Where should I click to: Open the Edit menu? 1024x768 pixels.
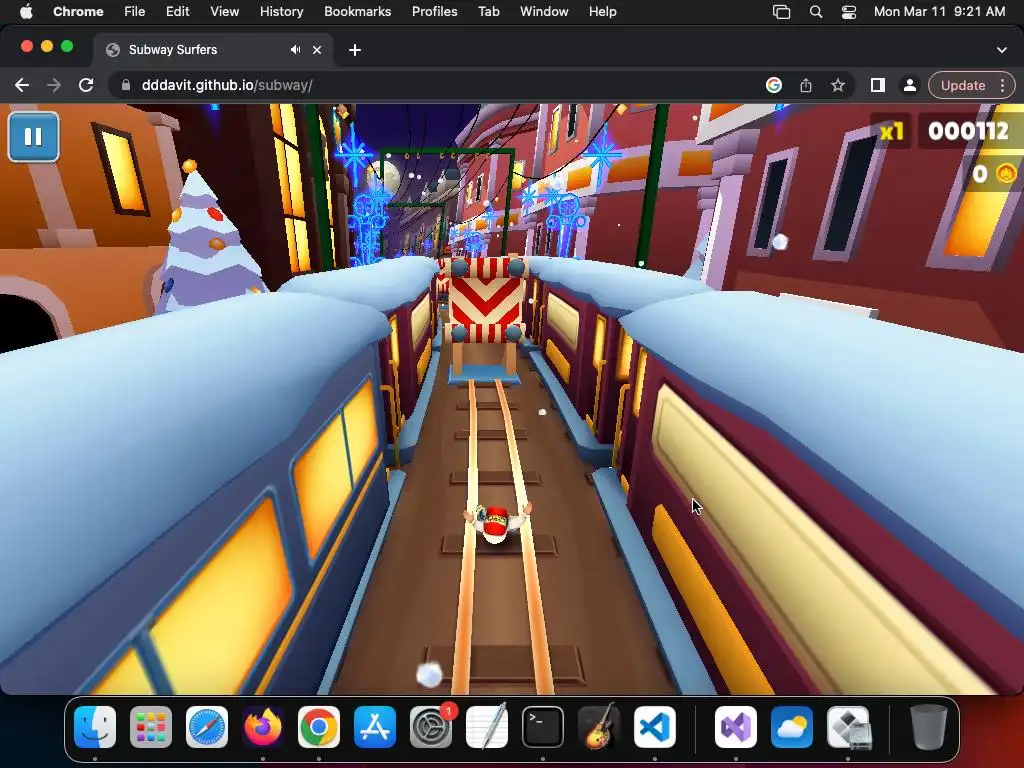177,11
